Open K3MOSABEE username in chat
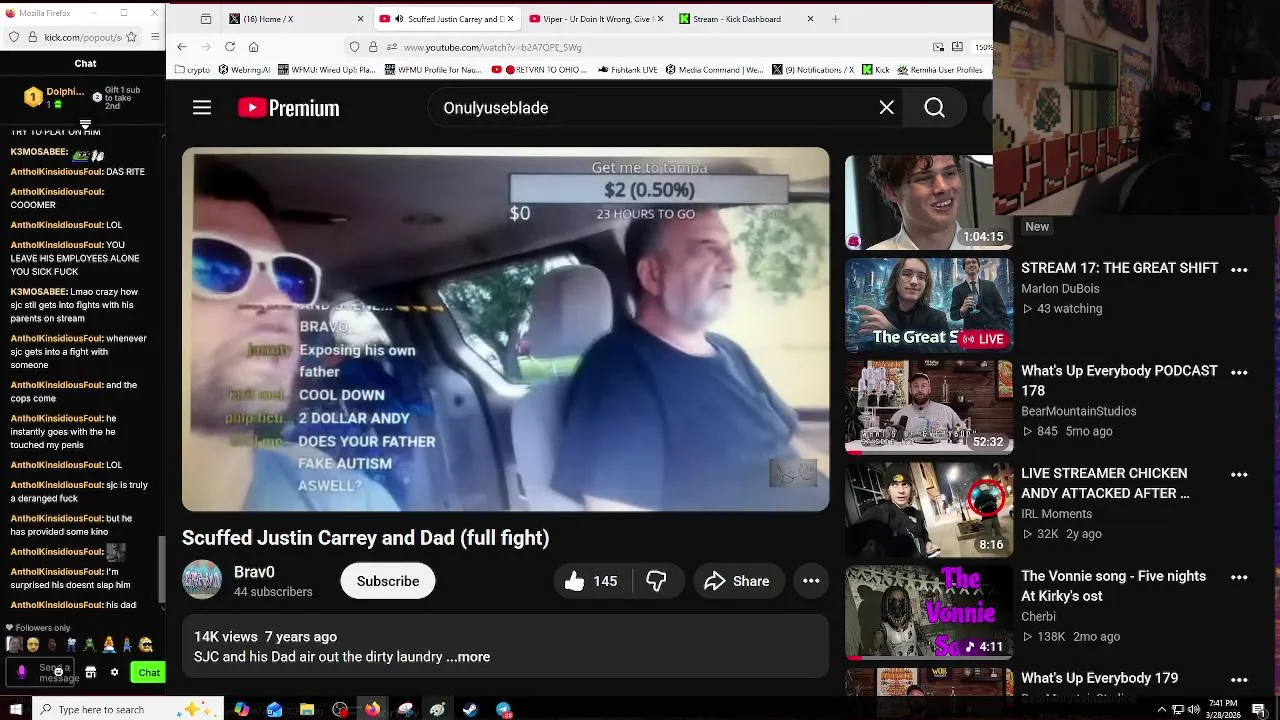 (x=39, y=152)
